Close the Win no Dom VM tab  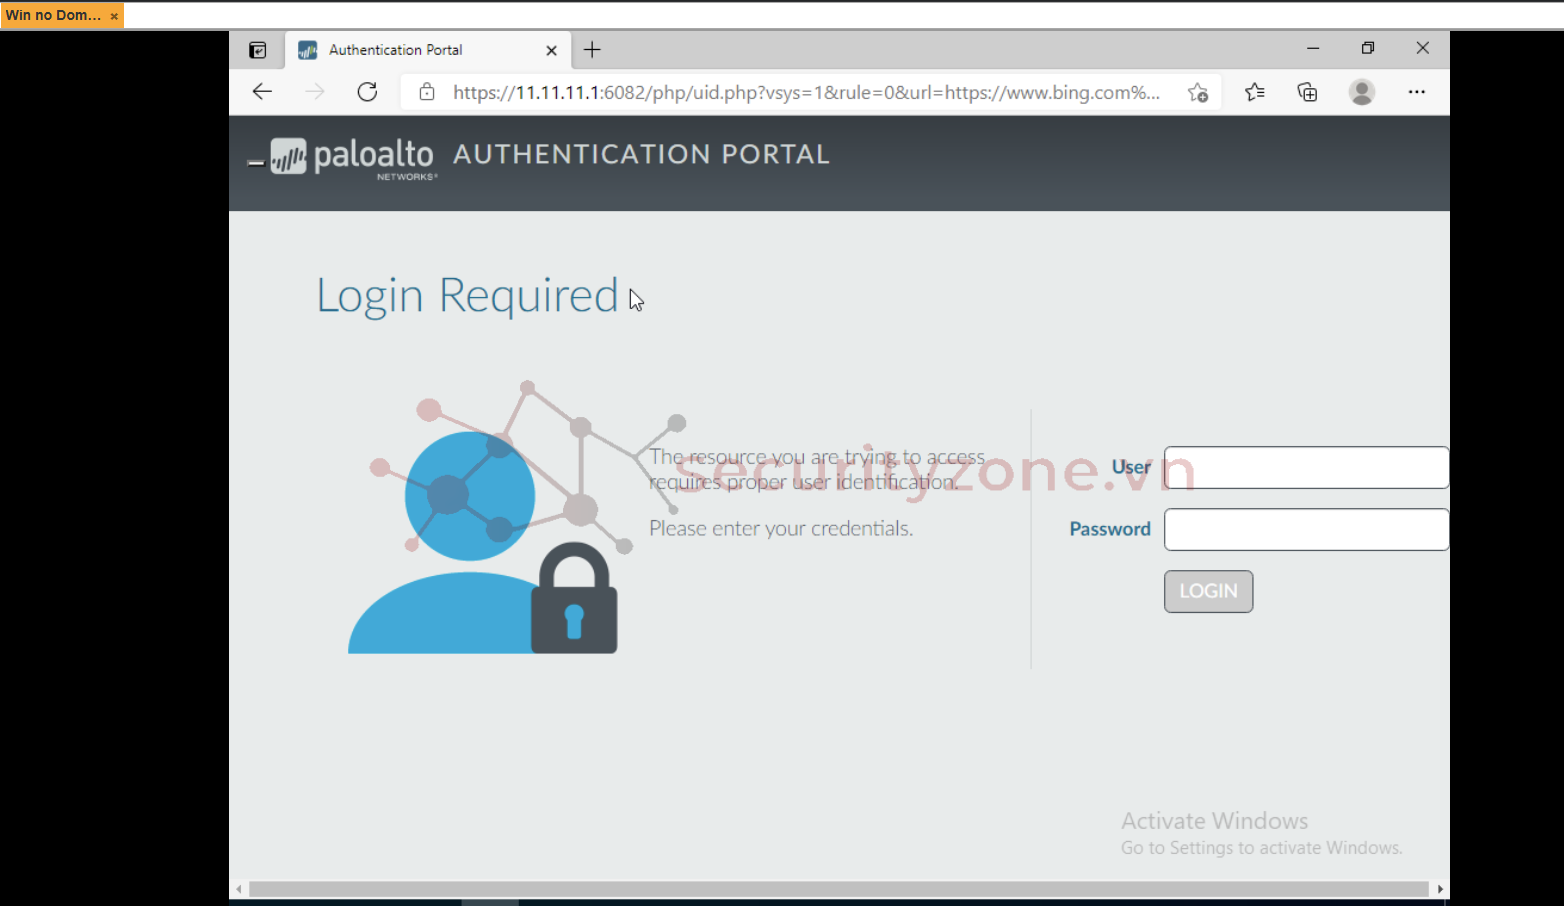(x=114, y=16)
